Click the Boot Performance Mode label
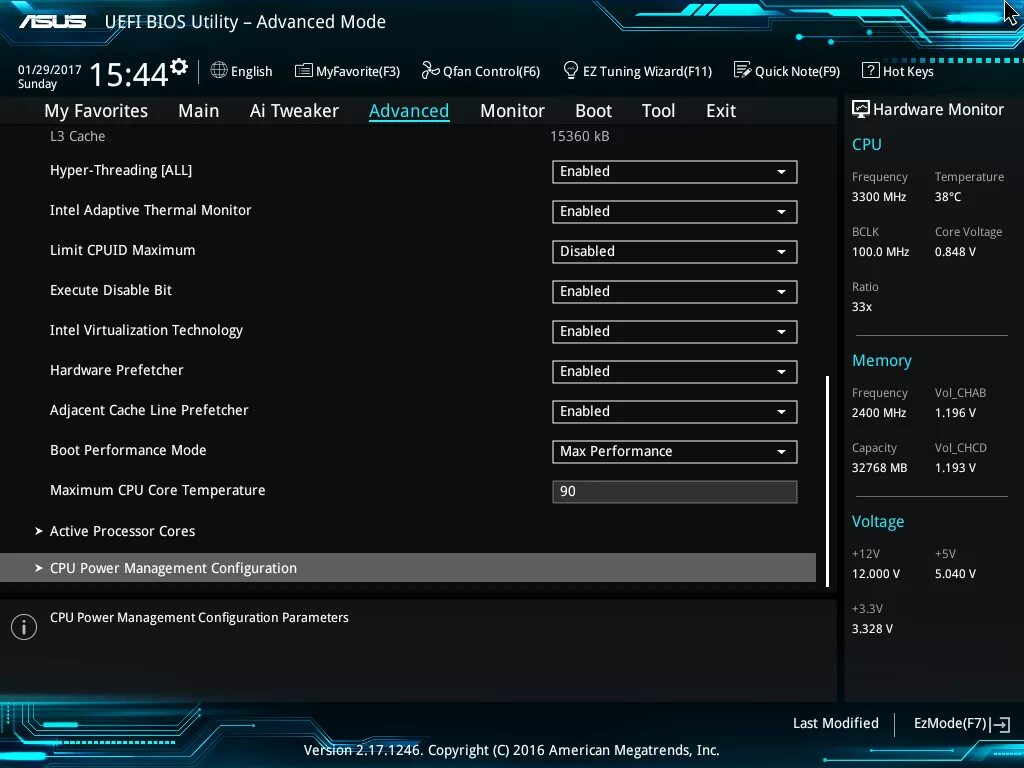 pos(128,451)
